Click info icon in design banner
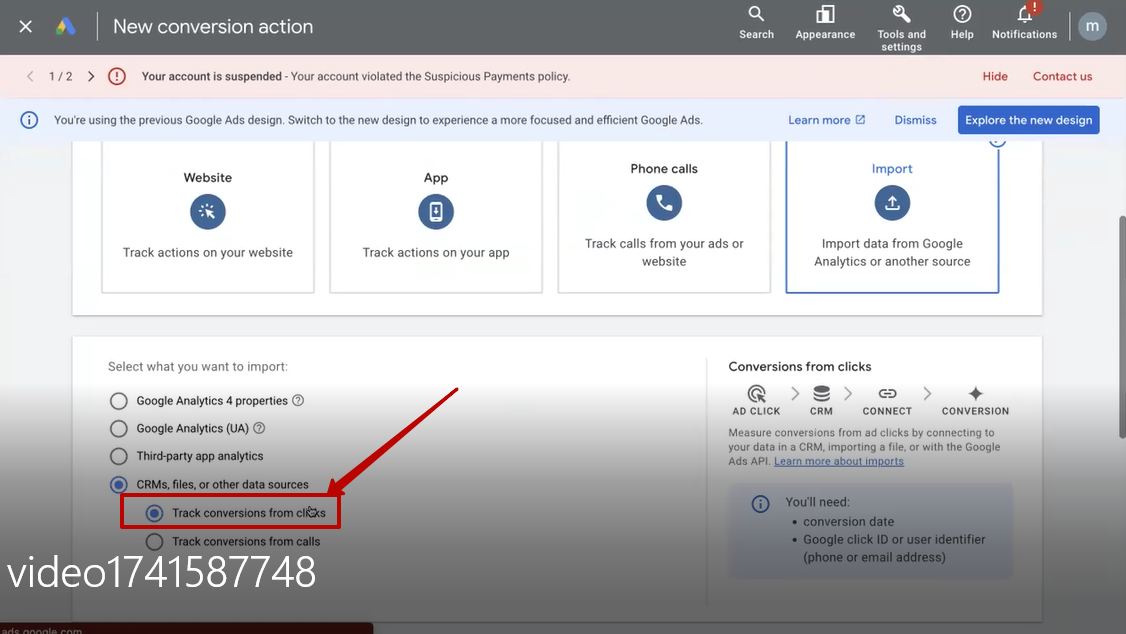Viewport: 1126px width, 634px height. (29, 120)
